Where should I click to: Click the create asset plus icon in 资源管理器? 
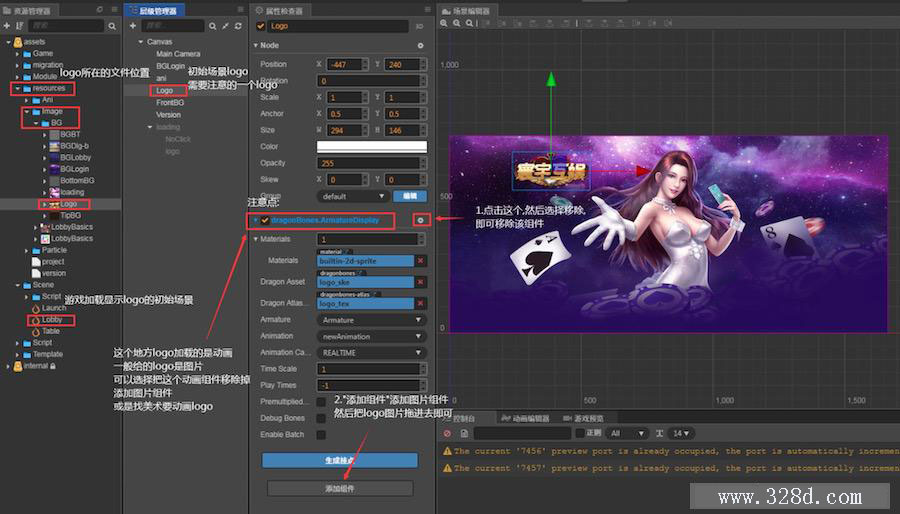(9, 25)
